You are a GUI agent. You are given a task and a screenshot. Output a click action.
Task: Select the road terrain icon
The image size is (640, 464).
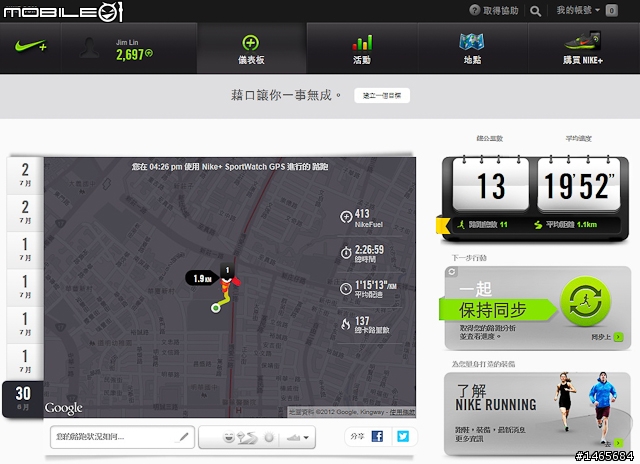click(x=247, y=438)
